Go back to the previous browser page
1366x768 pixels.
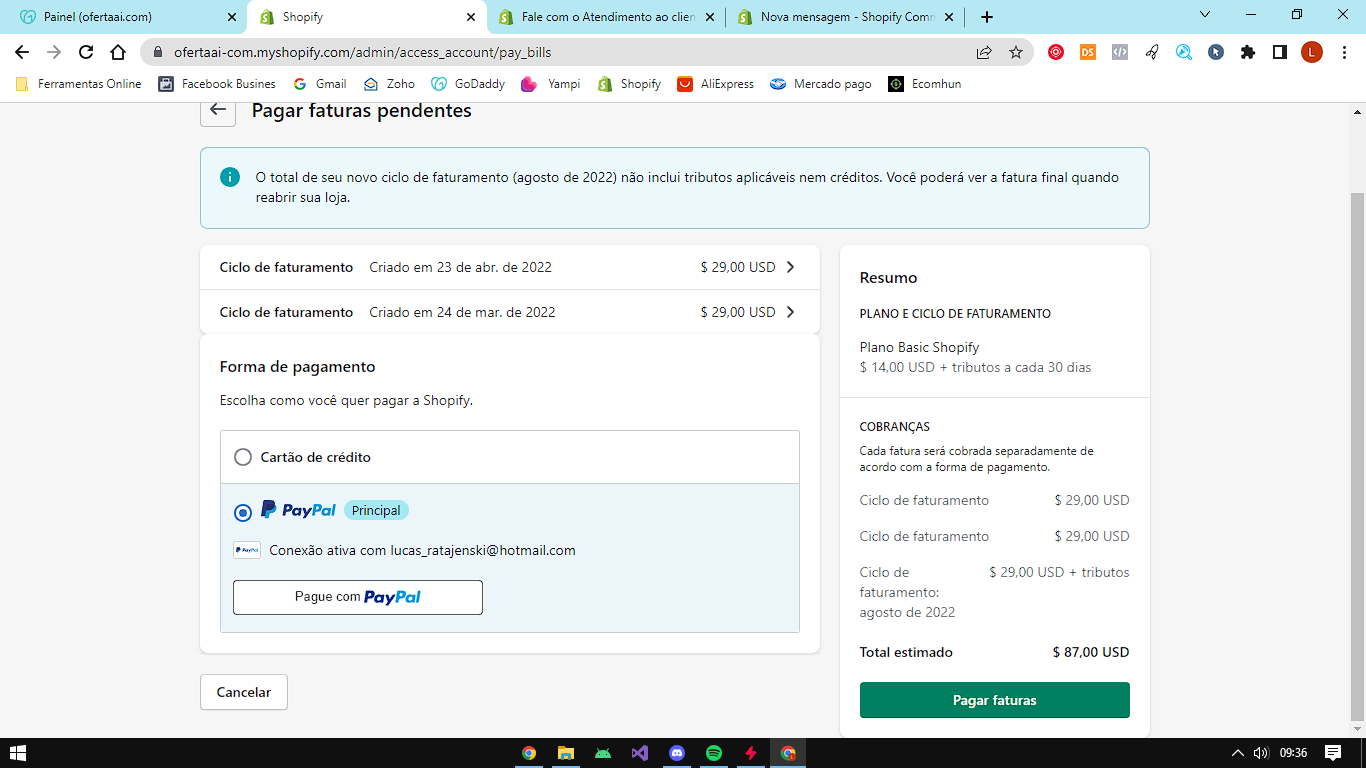(22, 52)
